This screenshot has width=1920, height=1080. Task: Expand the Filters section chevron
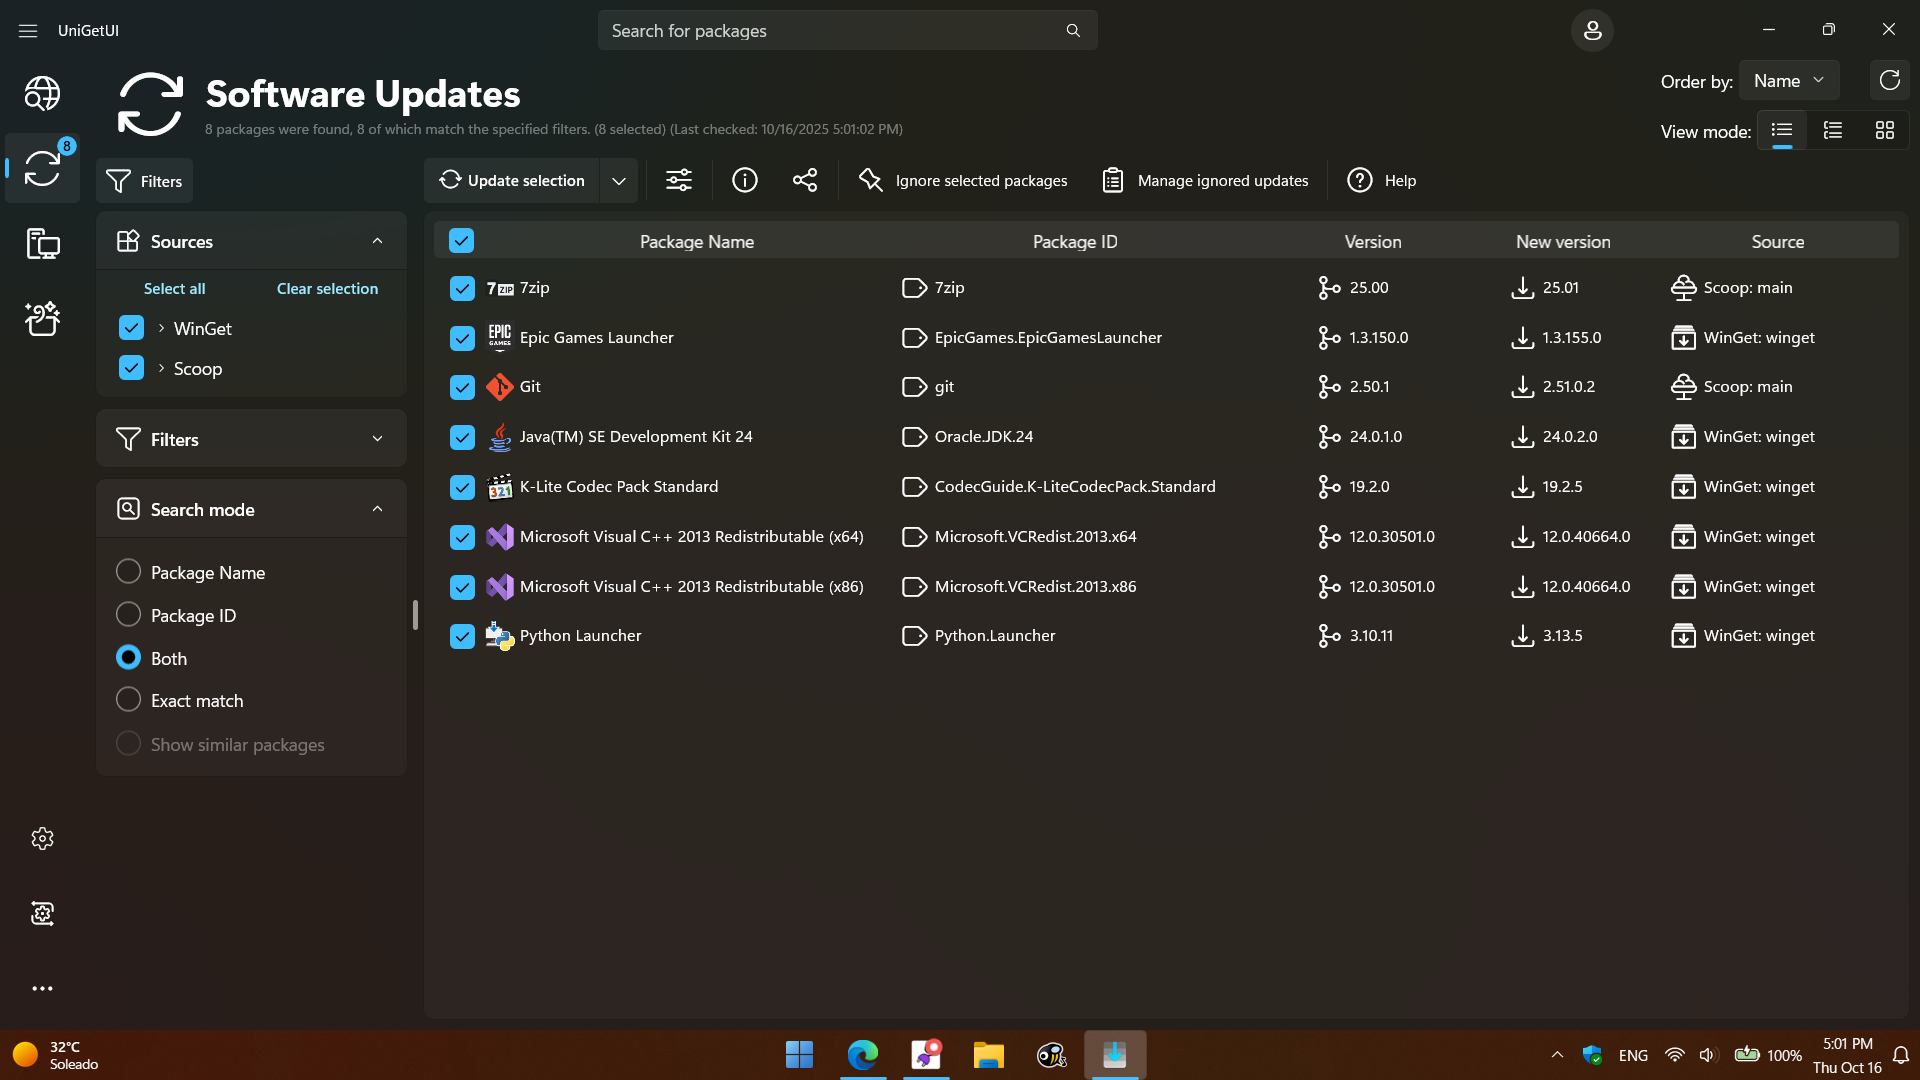click(x=377, y=439)
